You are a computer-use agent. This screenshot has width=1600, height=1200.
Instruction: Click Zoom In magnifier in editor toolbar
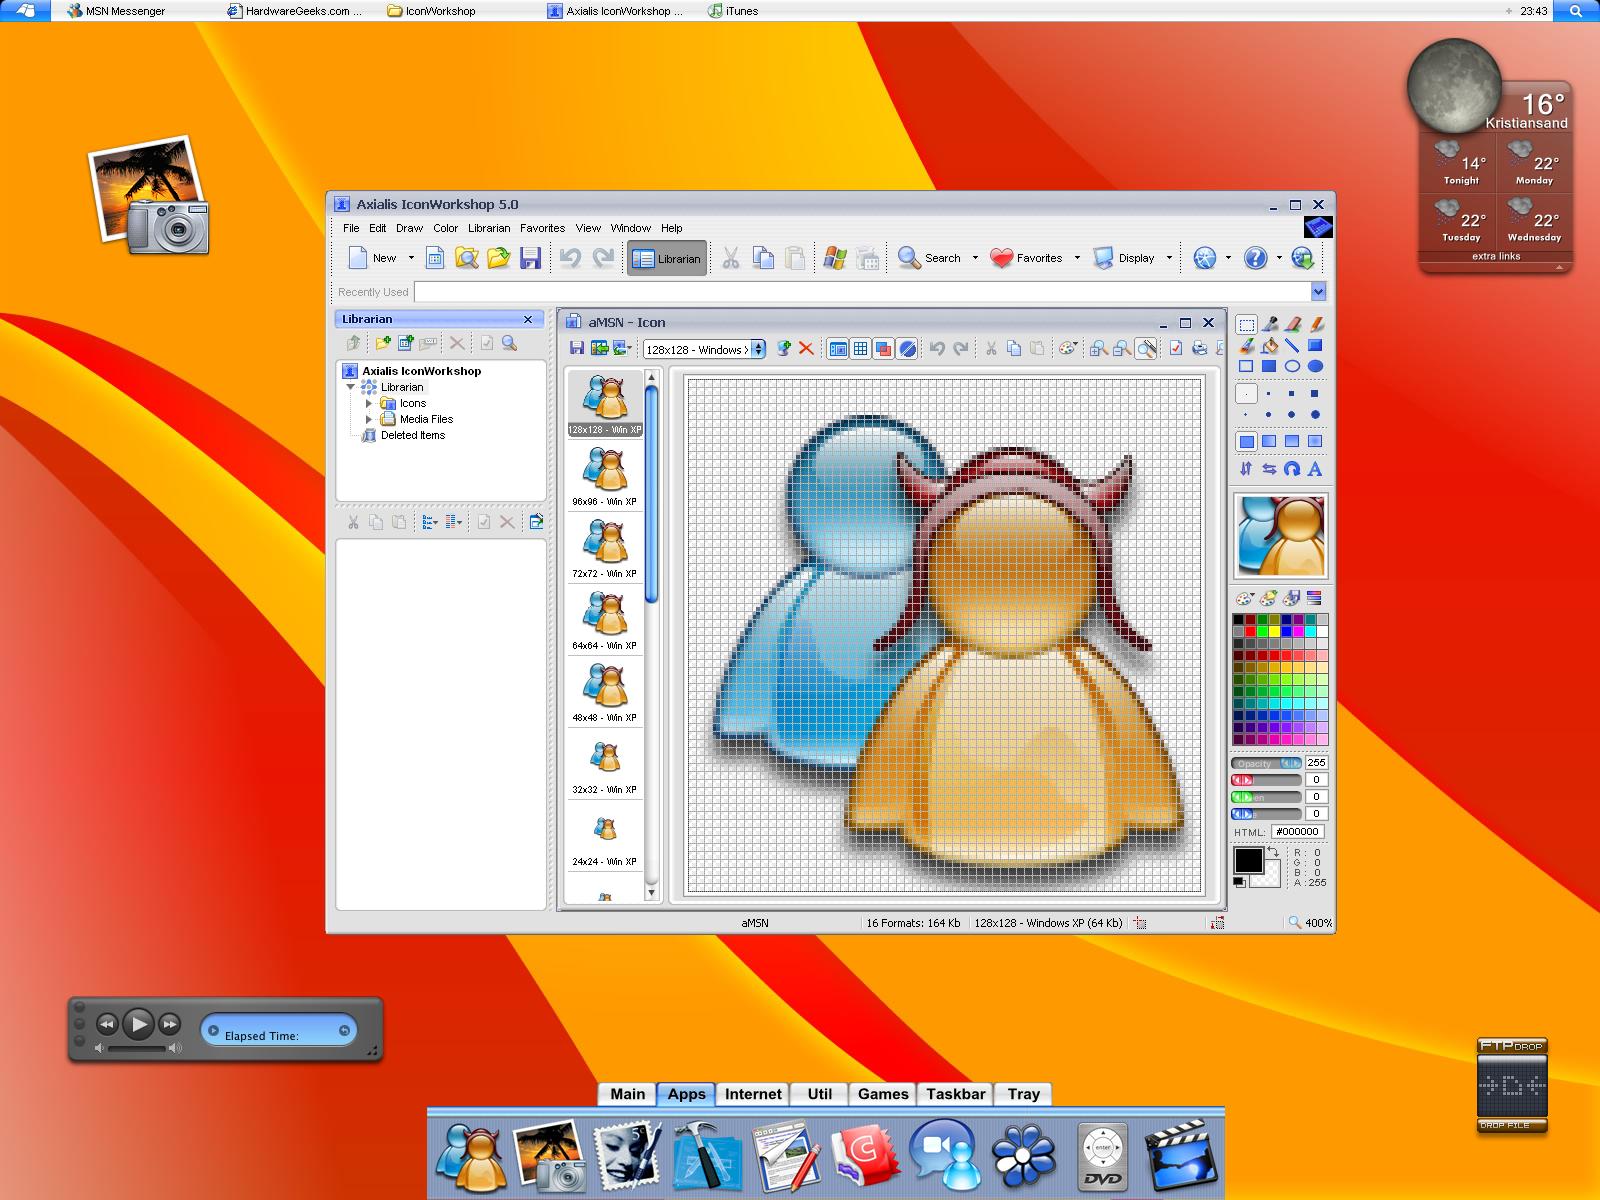[1099, 348]
